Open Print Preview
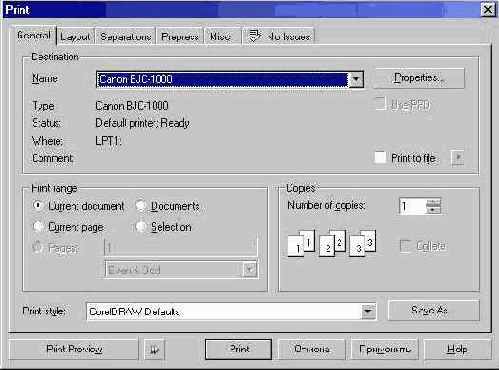Viewport: 499px width, 370px height. [74, 349]
